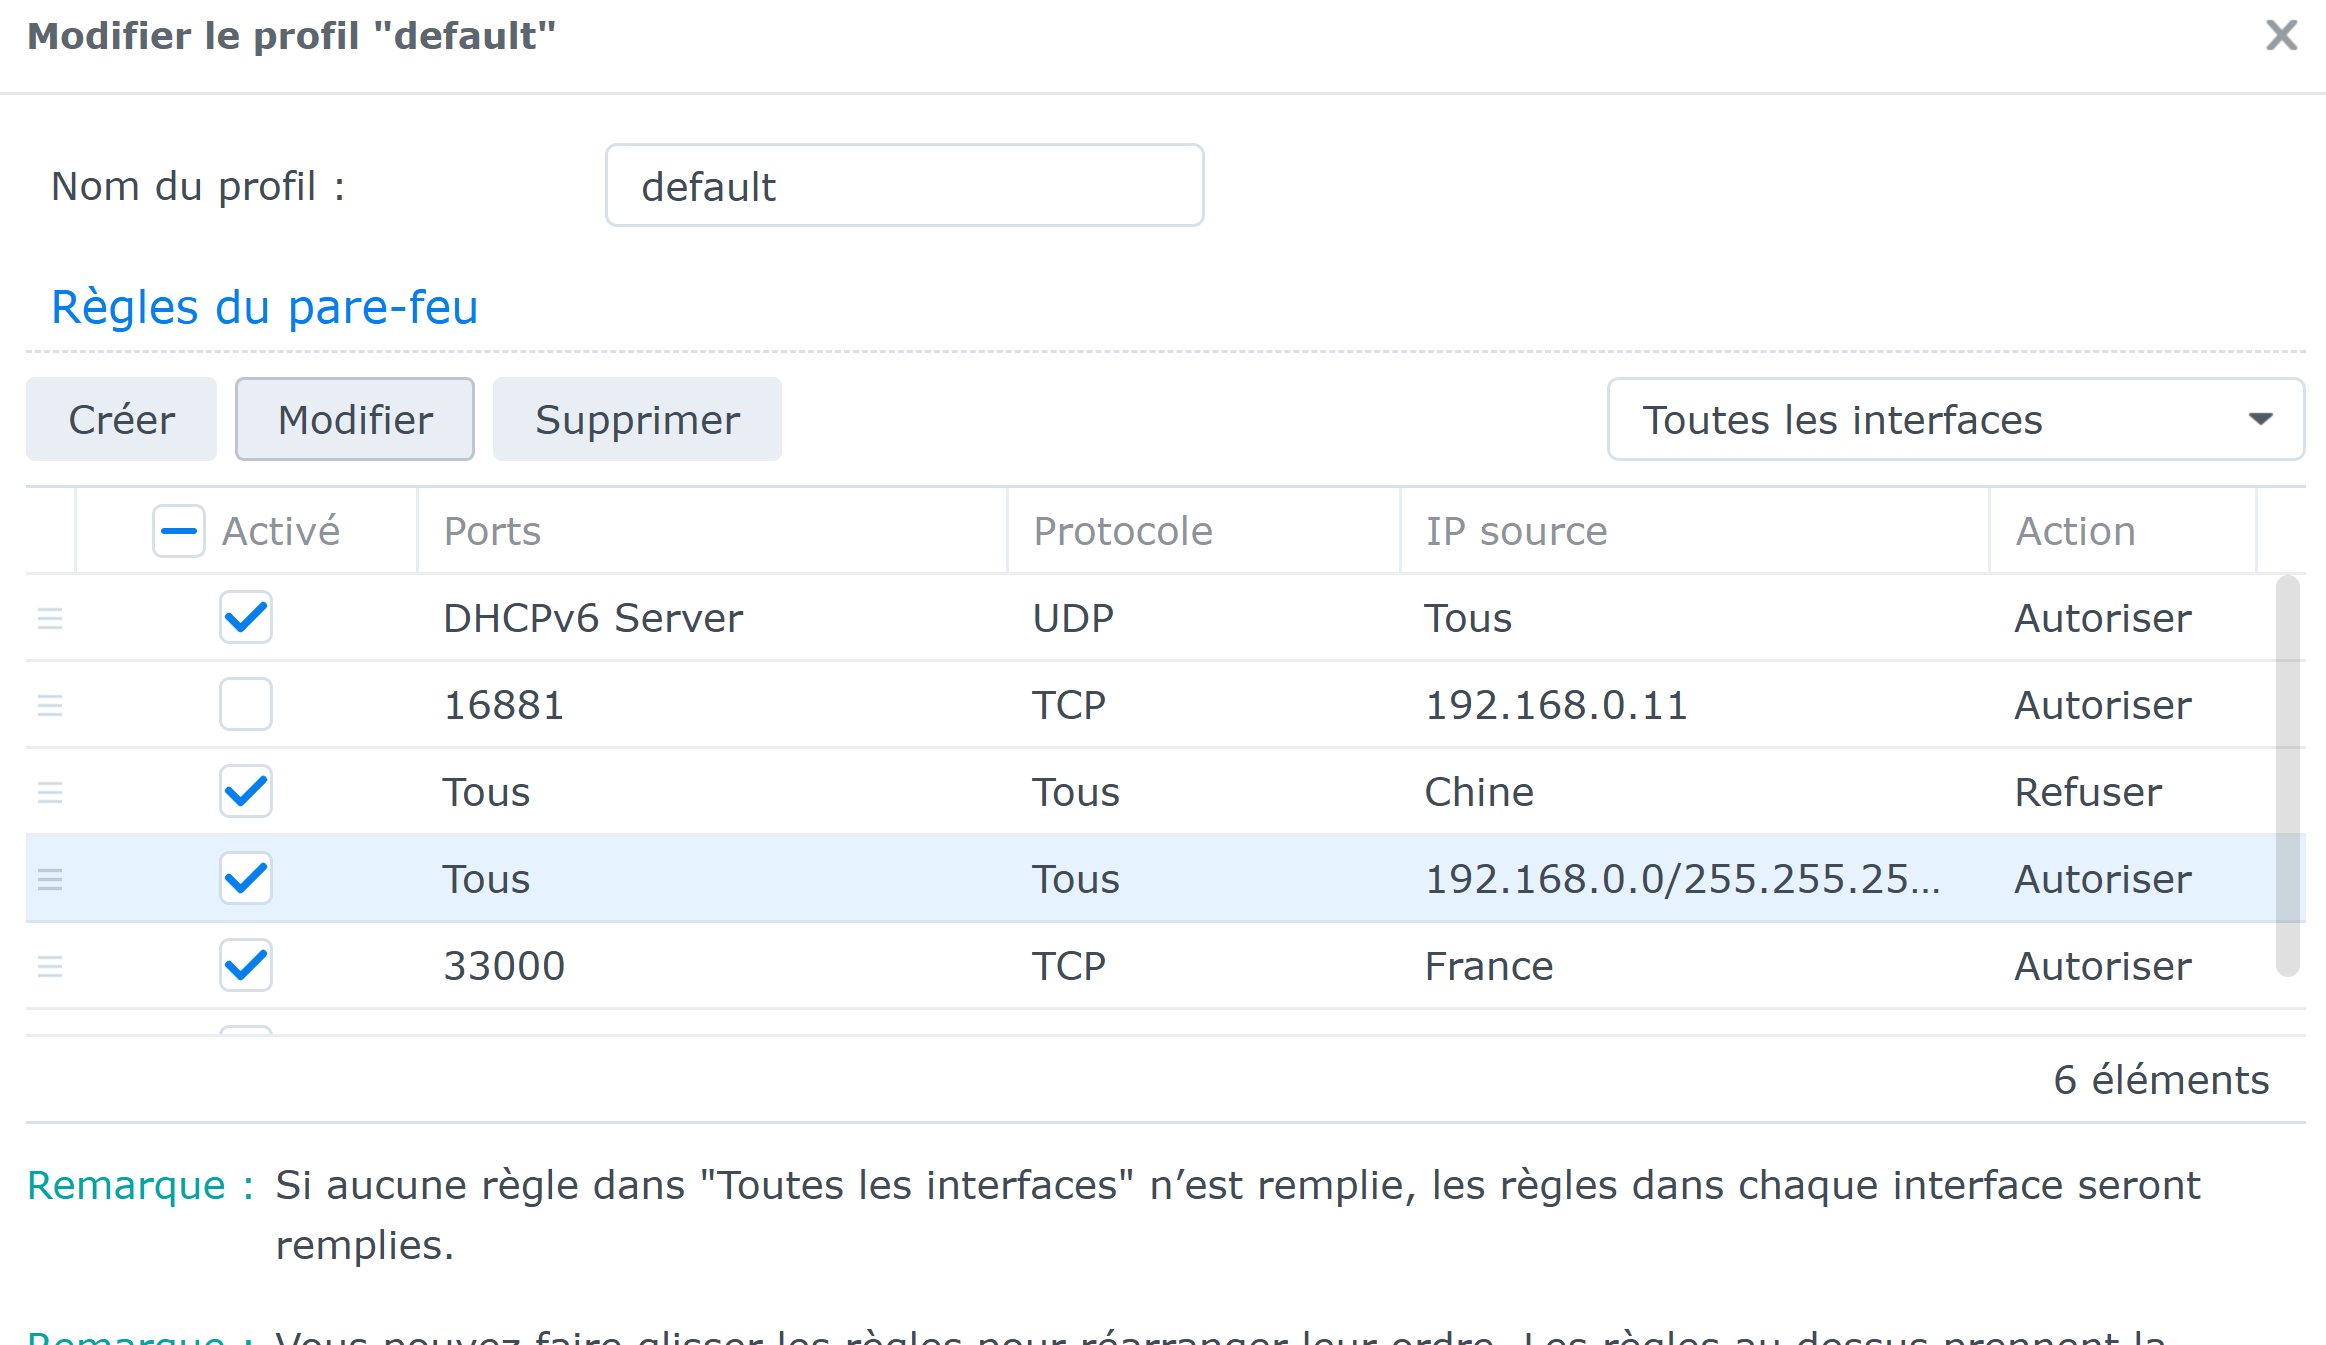2326x1345 pixels.
Task: Disable the DHCPv6 Server rule checkbox
Action: pos(246,618)
